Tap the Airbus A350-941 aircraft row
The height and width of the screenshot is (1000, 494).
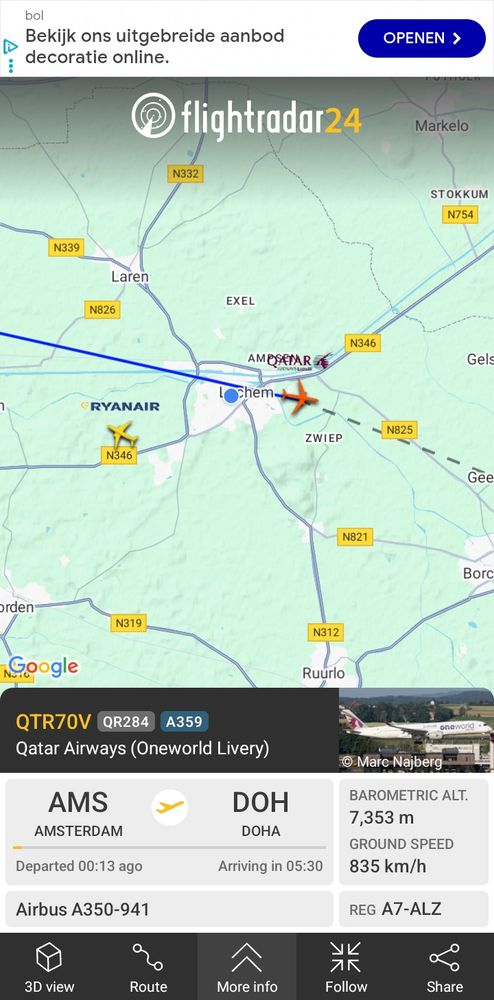point(169,909)
